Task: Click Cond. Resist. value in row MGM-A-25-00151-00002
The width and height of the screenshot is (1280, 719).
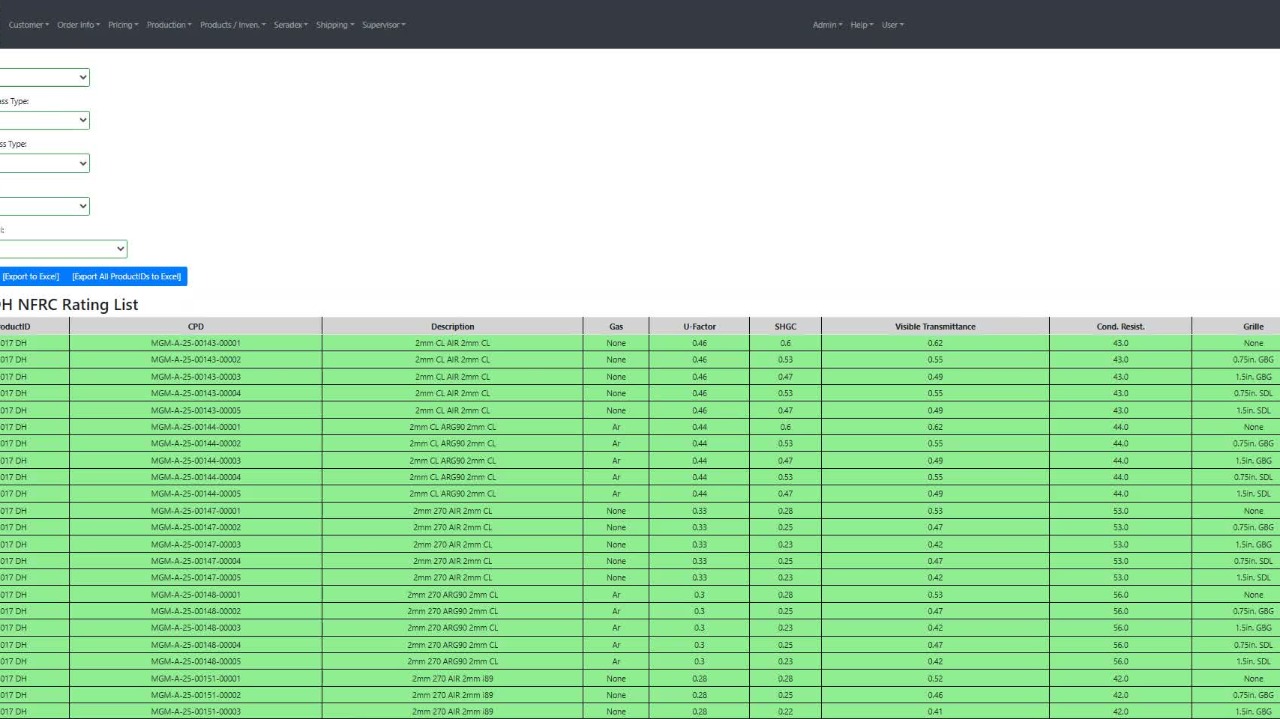Action: click(x=1120, y=695)
